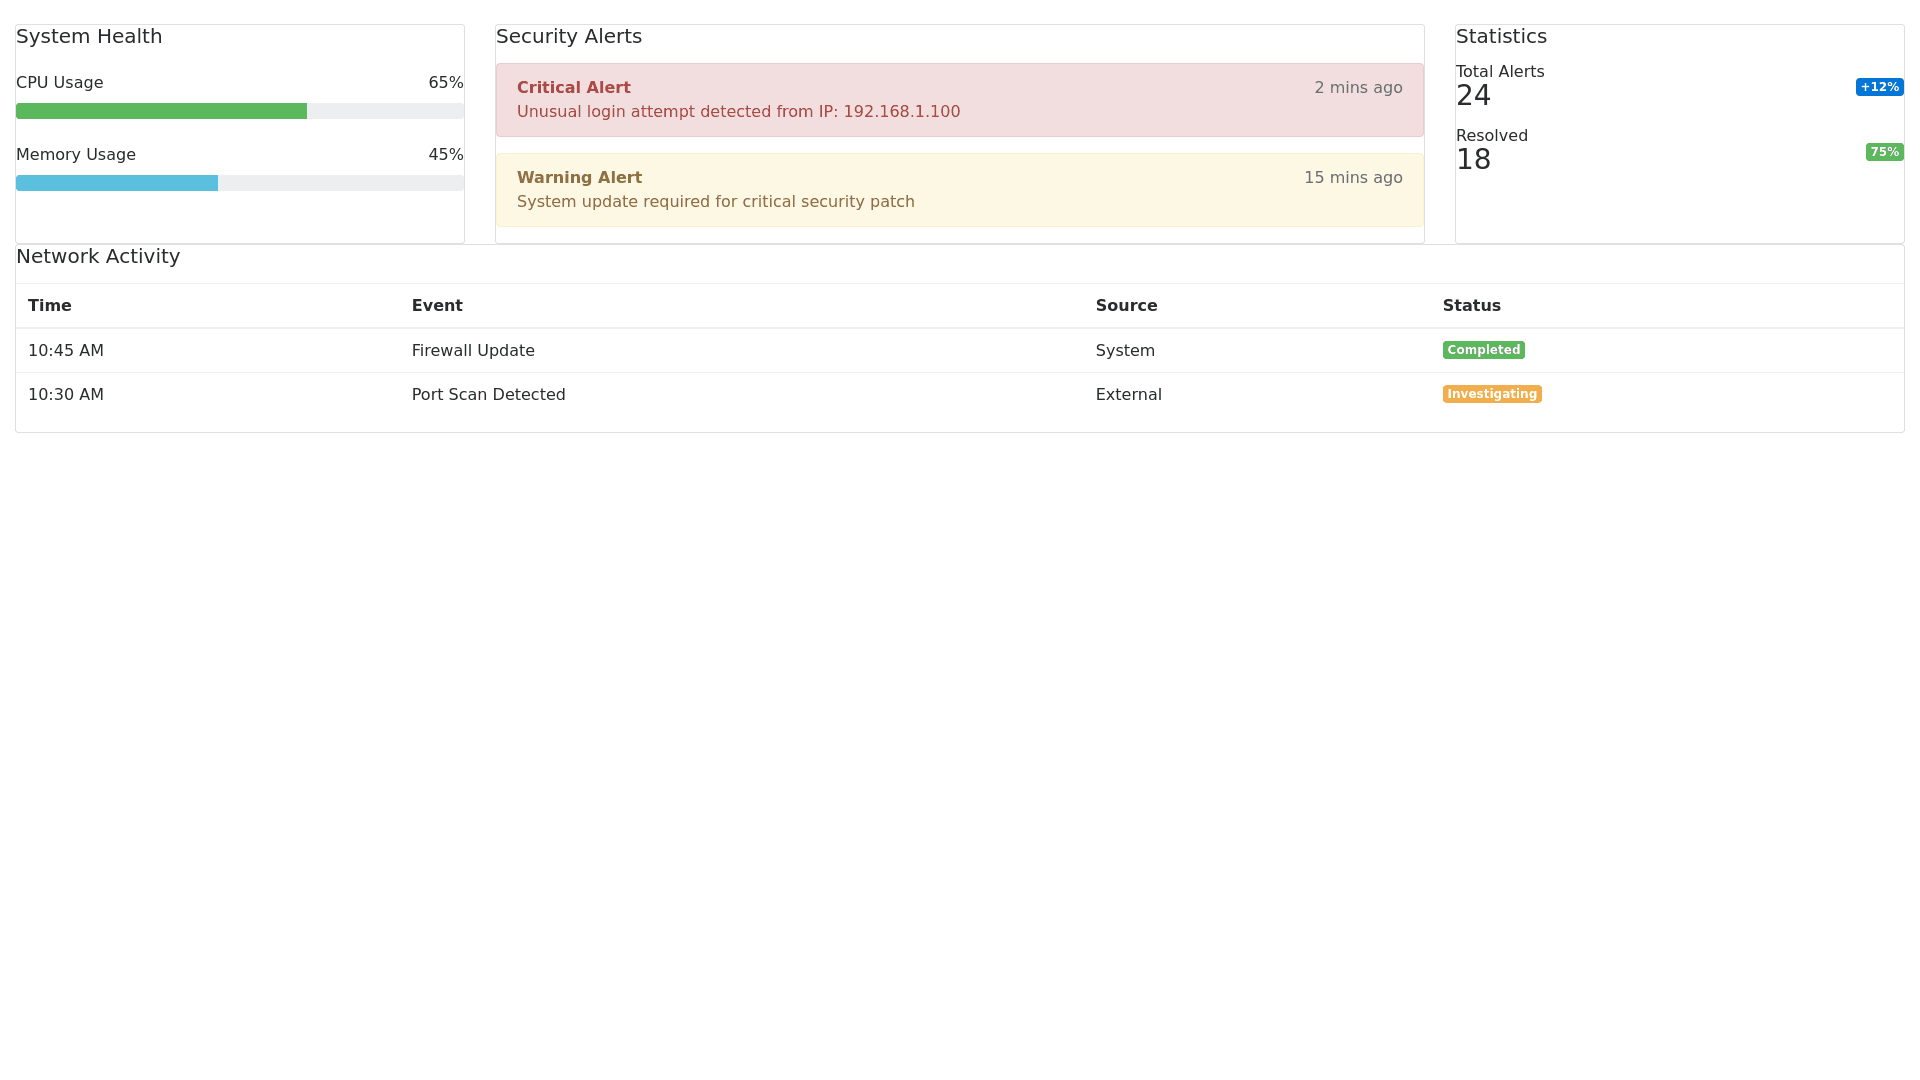Viewport: 1920px width, 1080px height.
Task: Click the Source column header
Action: pos(1126,306)
